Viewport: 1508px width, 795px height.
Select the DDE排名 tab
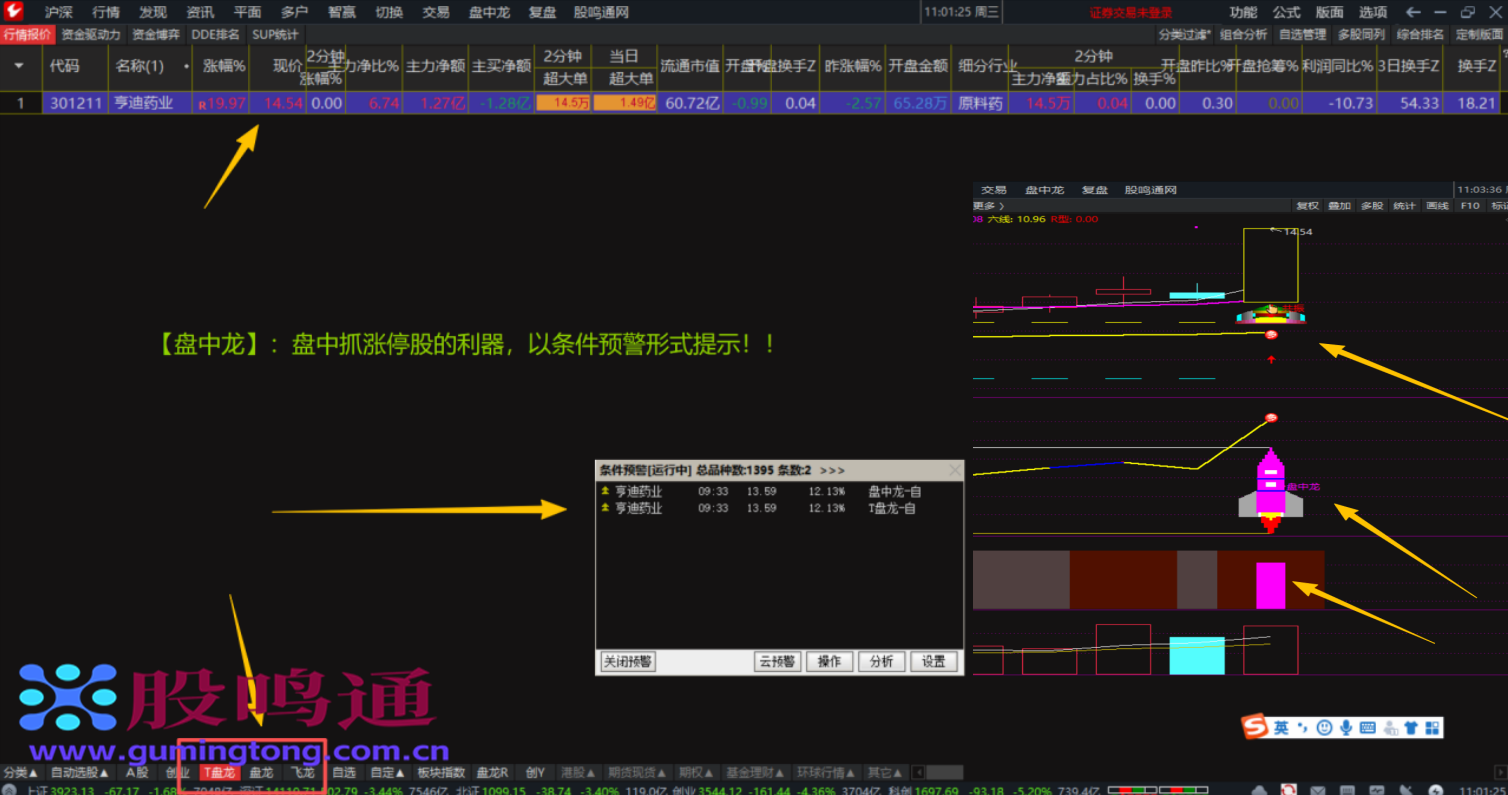pyautogui.click(x=215, y=34)
